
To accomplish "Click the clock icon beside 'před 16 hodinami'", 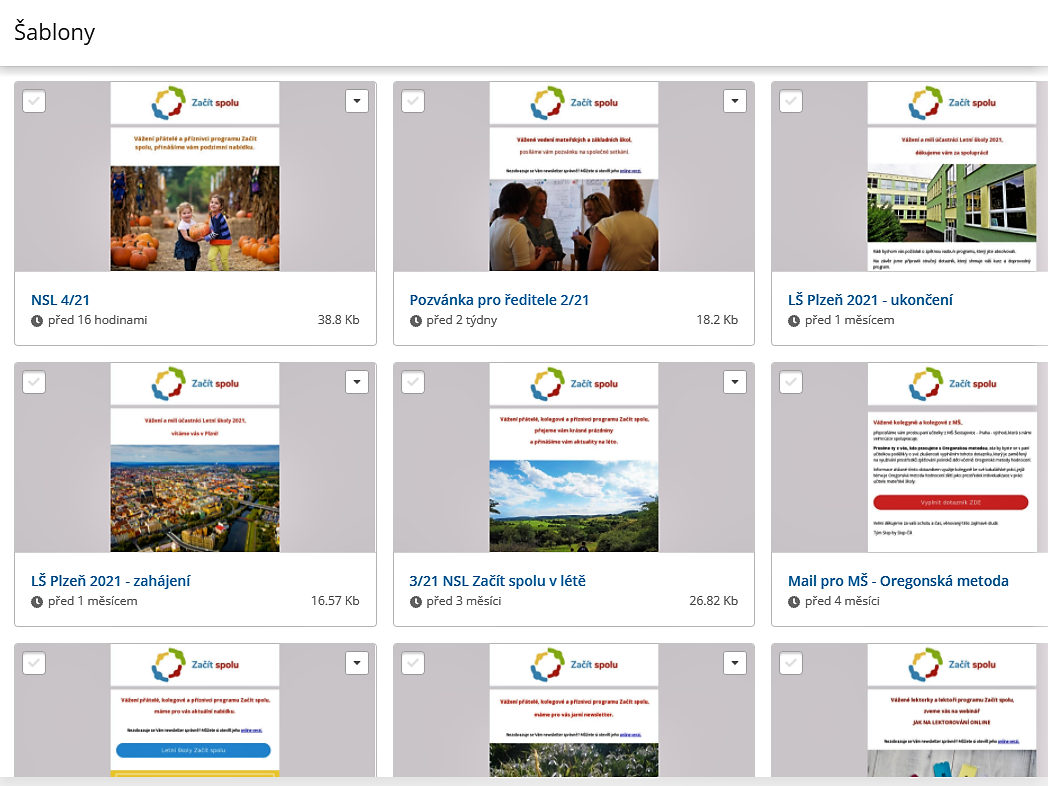I will 37,321.
